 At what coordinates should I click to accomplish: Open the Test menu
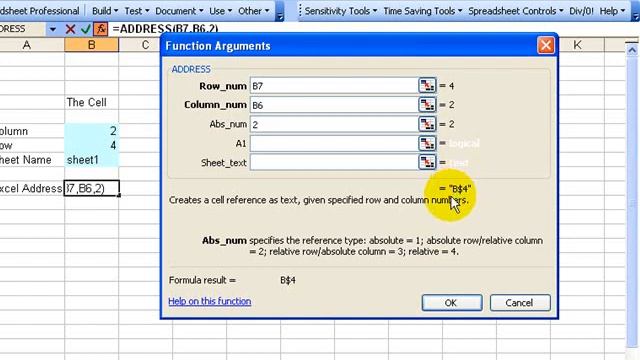pyautogui.click(x=137, y=11)
